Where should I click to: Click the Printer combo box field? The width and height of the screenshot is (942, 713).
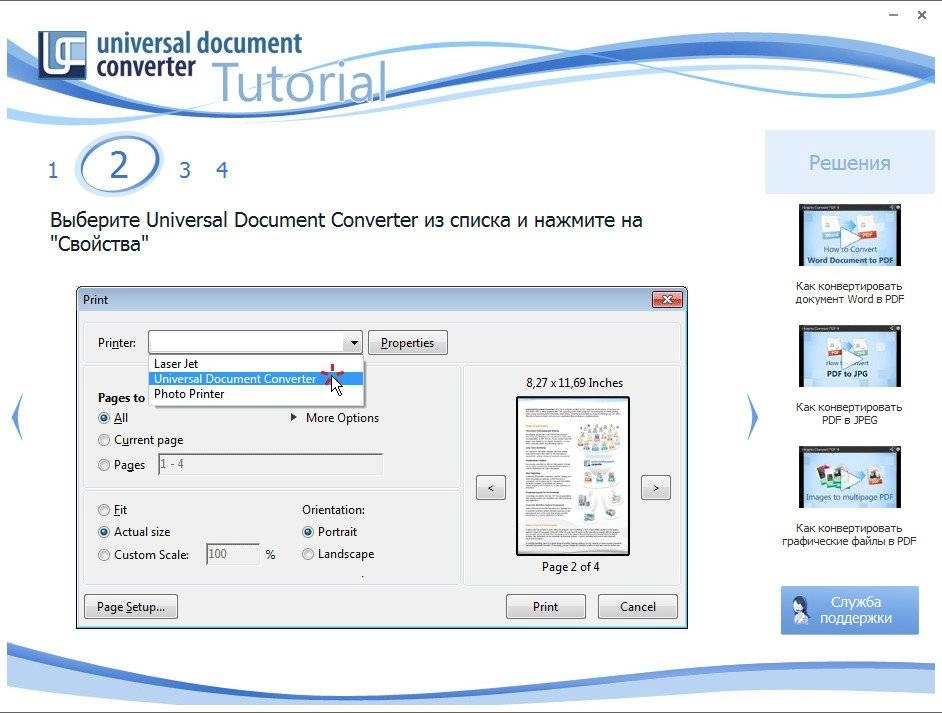[255, 343]
